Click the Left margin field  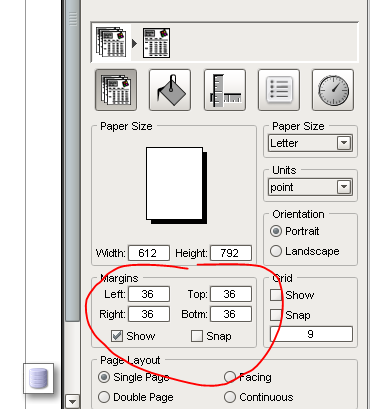[x=149, y=294]
